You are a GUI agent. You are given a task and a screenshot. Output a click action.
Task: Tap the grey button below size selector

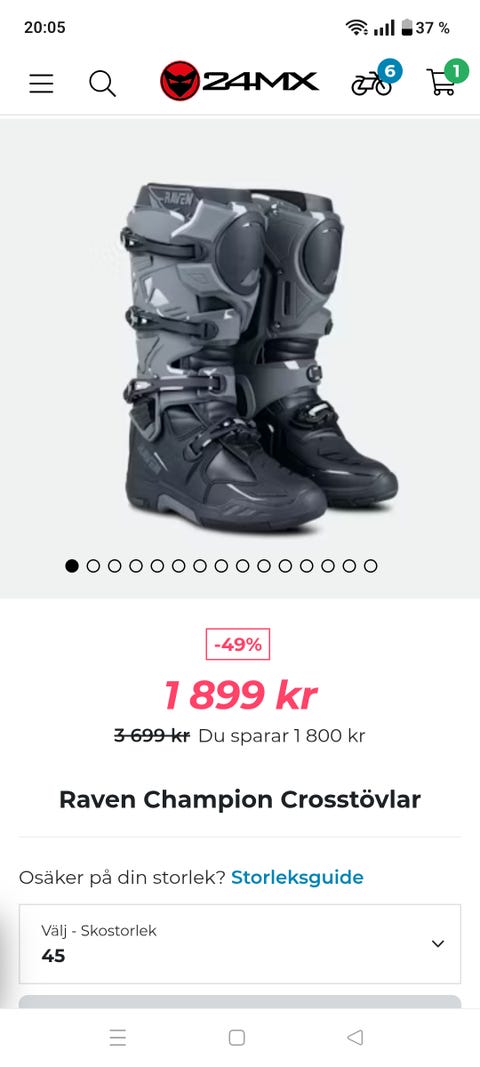click(x=240, y=1001)
